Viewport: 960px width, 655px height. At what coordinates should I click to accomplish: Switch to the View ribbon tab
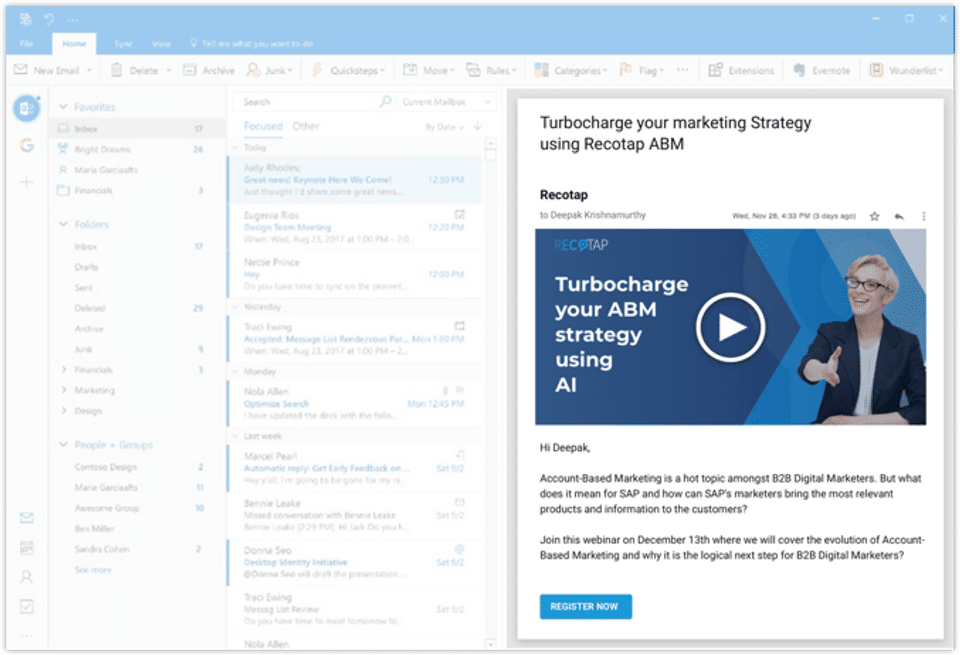click(x=161, y=43)
